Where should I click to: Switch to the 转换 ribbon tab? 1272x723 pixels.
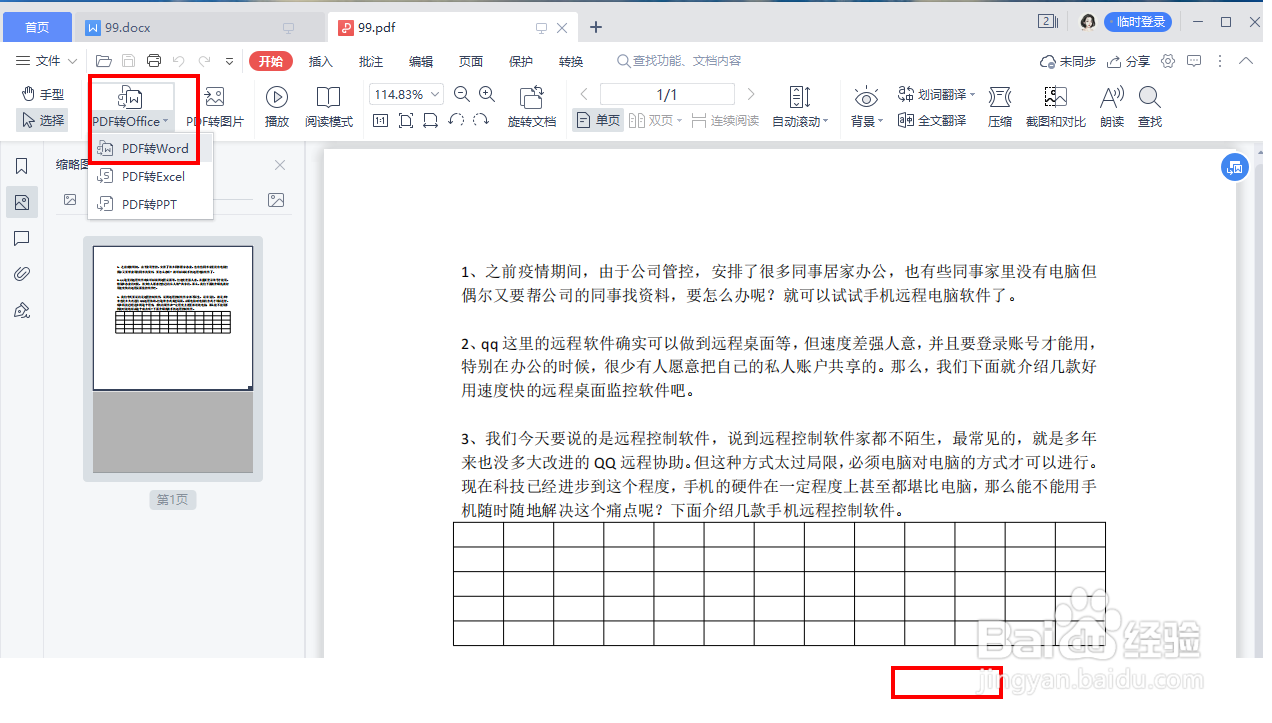tap(570, 61)
